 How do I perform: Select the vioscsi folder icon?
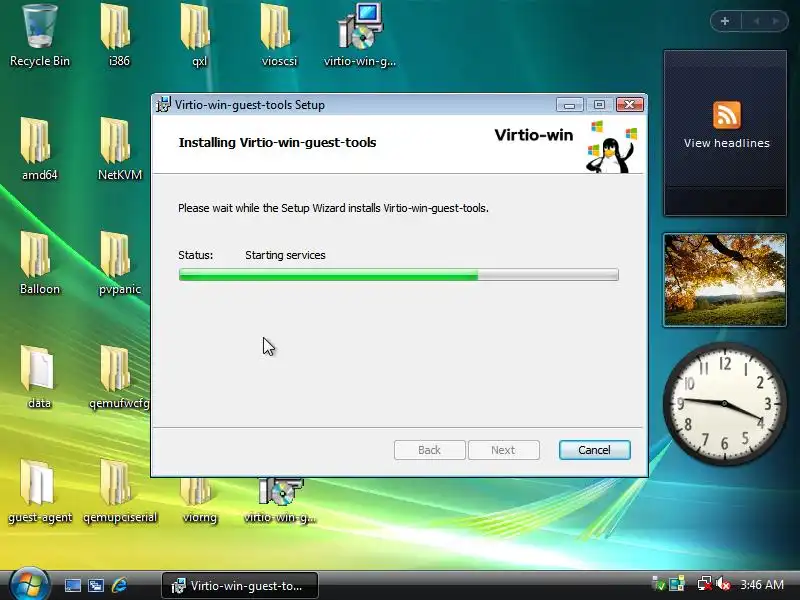click(x=279, y=36)
